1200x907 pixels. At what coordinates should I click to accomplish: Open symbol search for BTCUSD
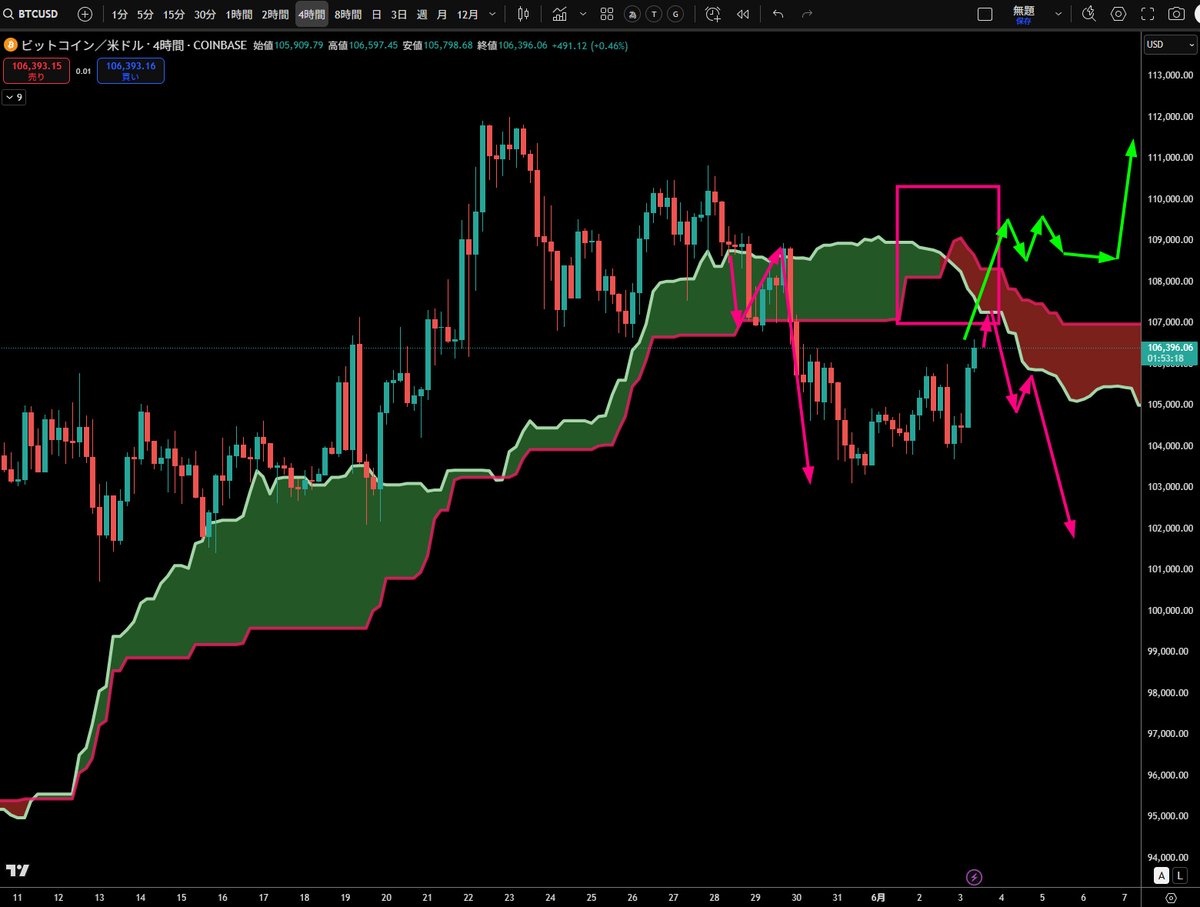pos(33,14)
